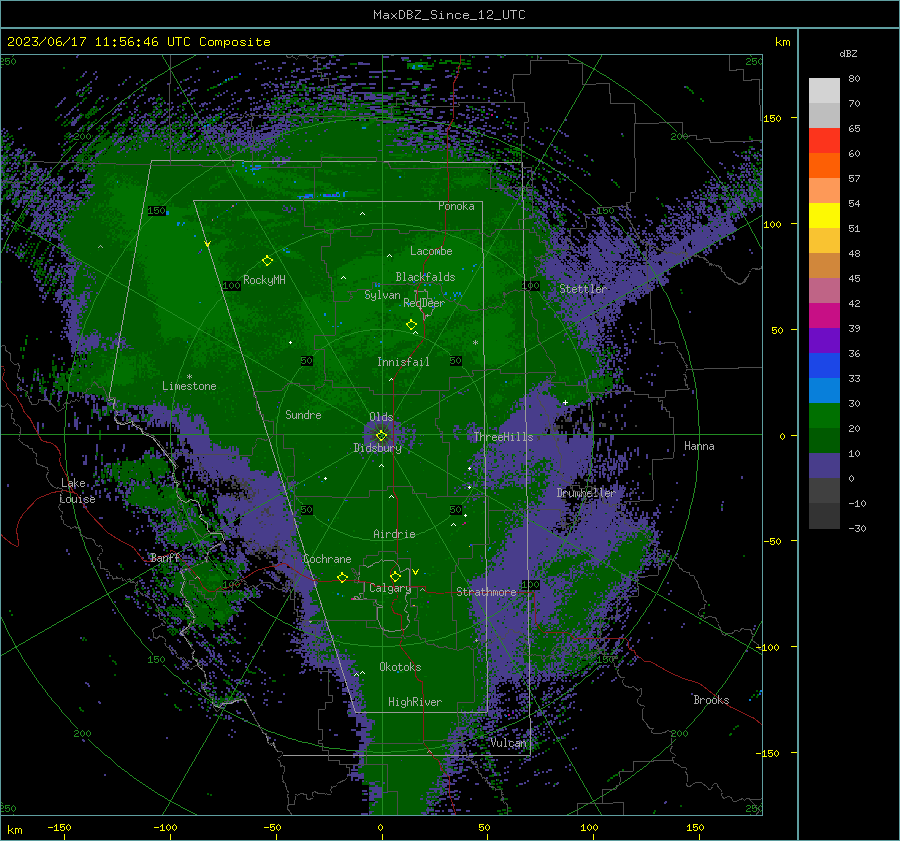This screenshot has width=900, height=841.
Task: Click the Drumheller town label
Action: click(585, 493)
